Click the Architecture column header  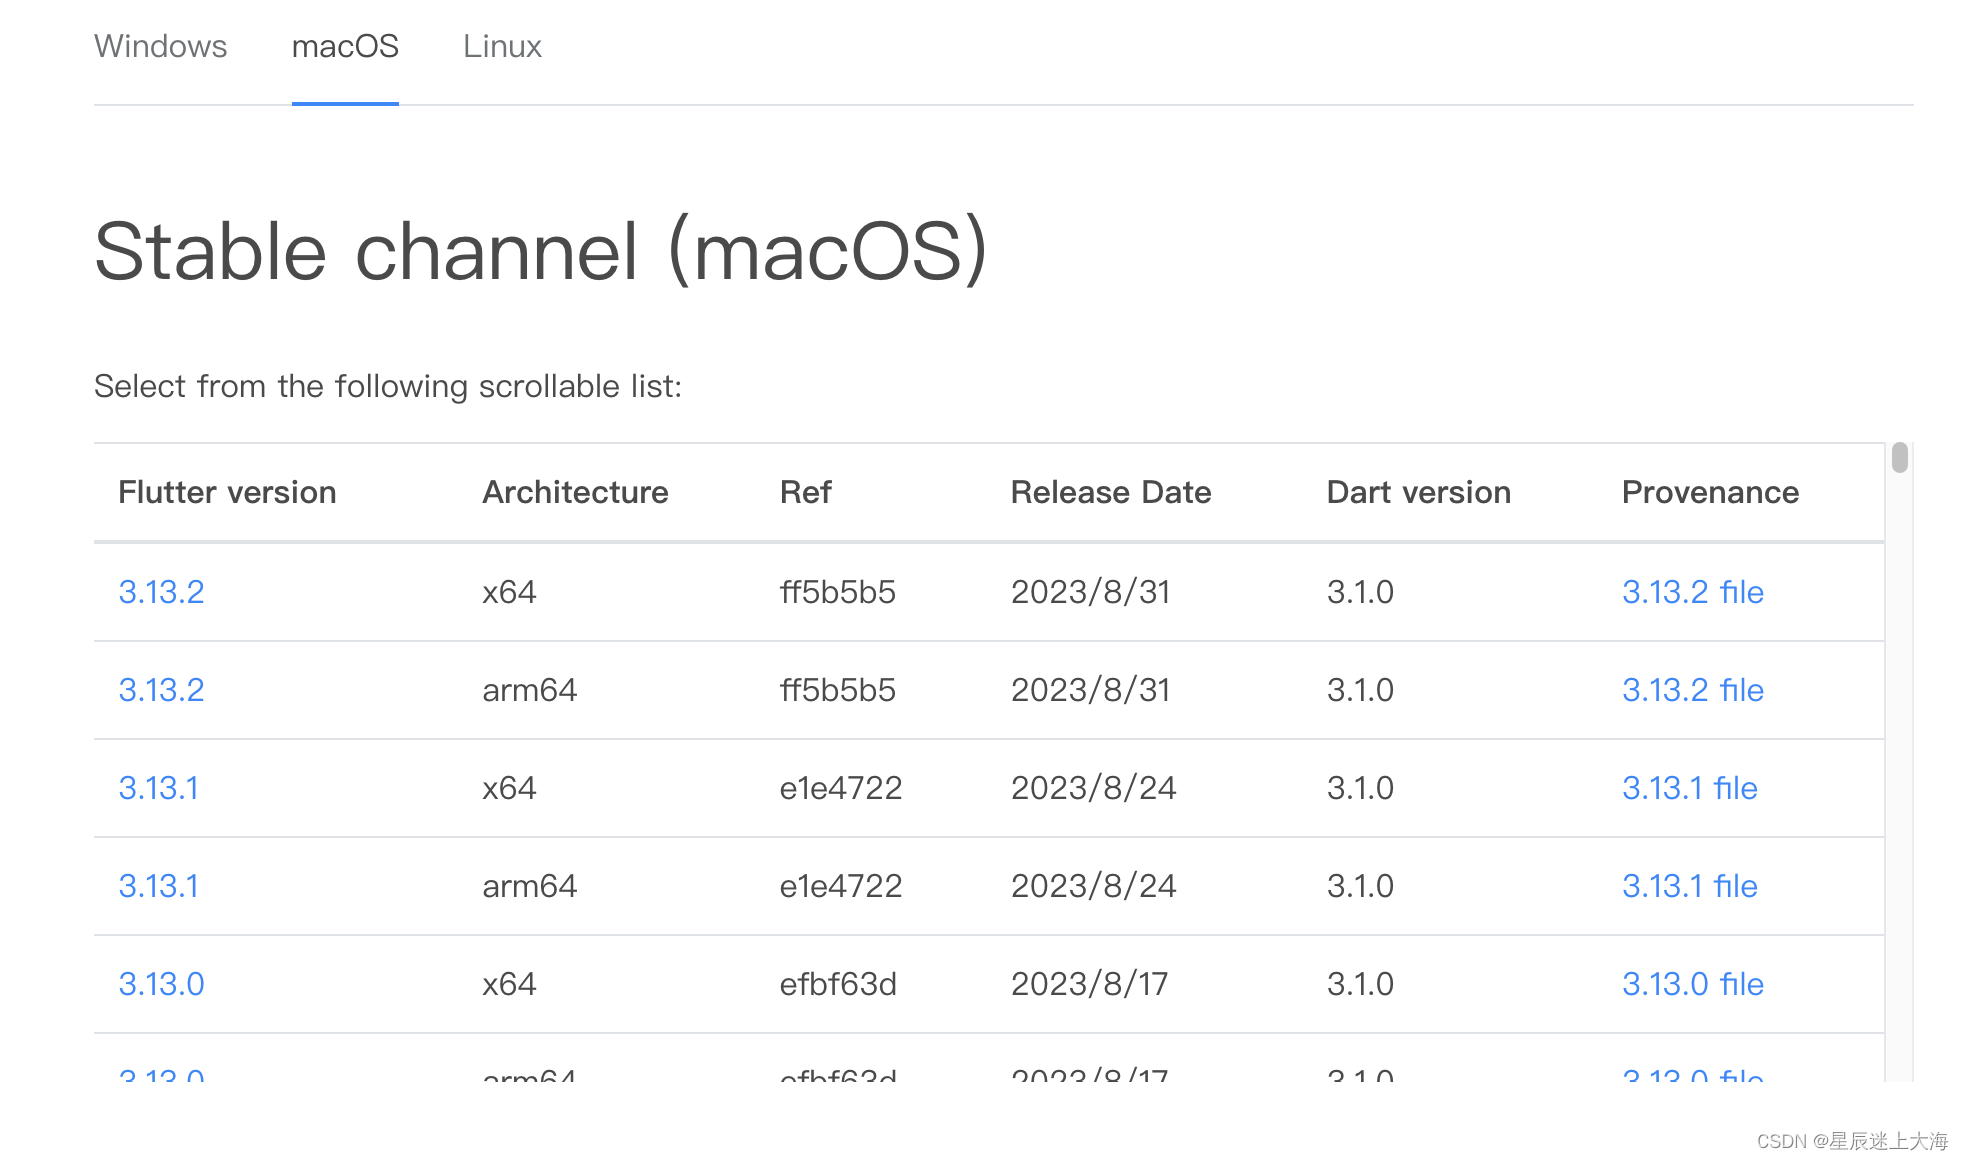[x=575, y=492]
